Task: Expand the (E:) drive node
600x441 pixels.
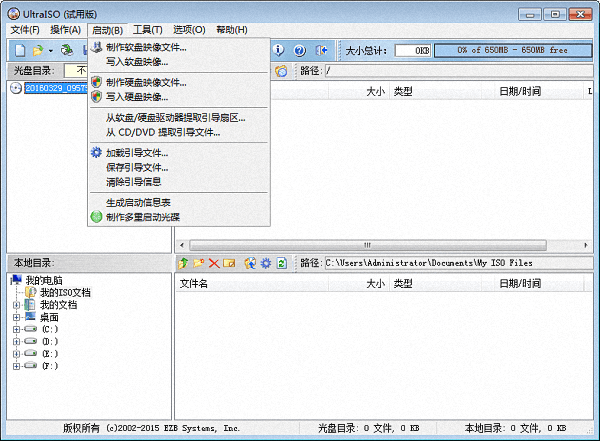Action: (16, 354)
